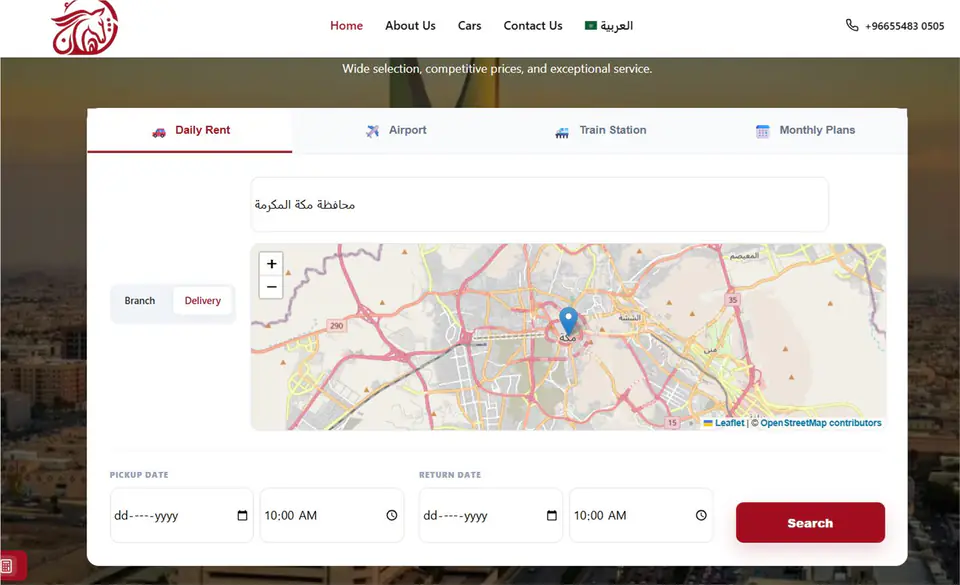This screenshot has height=585, width=960.
Task: Open the Contact Us page
Action: click(x=533, y=26)
